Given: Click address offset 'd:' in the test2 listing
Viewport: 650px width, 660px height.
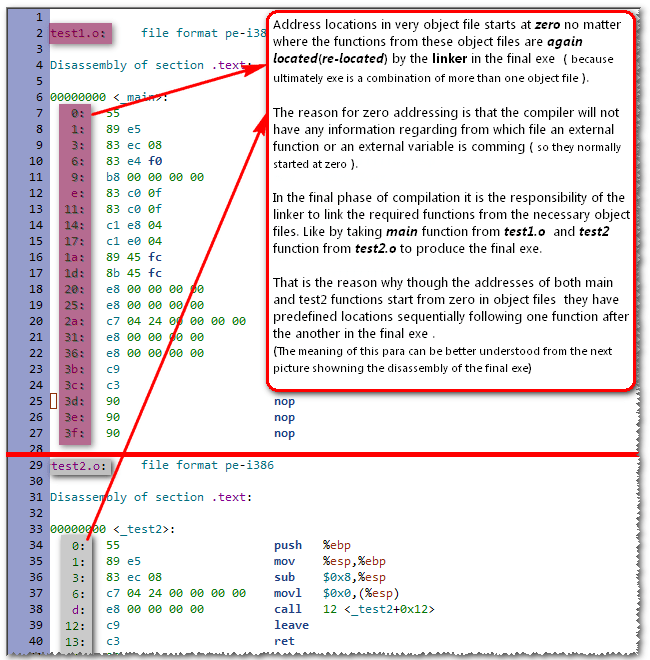Looking at the screenshot, I should tap(78, 610).
